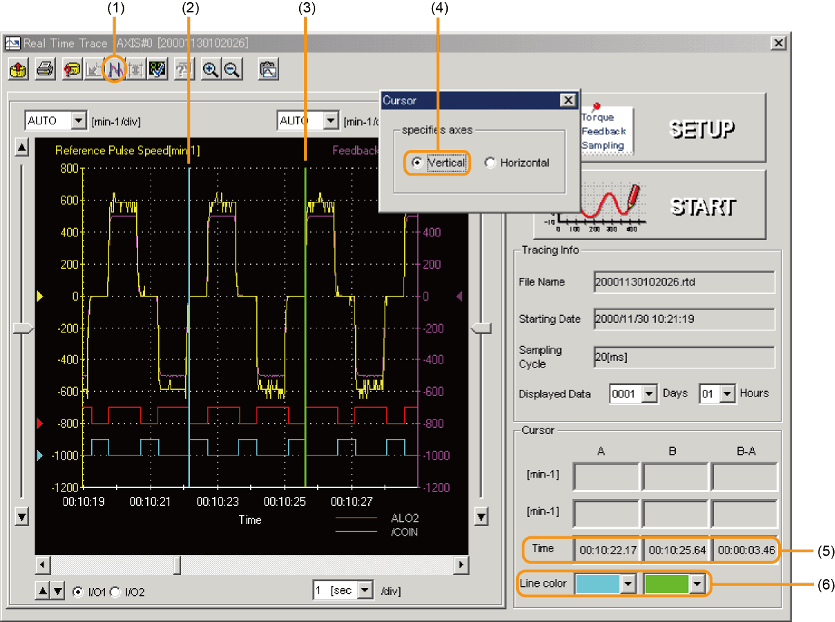The height and width of the screenshot is (622, 835).
Task: Click right arrow of horizontal graph scrollbar
Action: (461, 565)
